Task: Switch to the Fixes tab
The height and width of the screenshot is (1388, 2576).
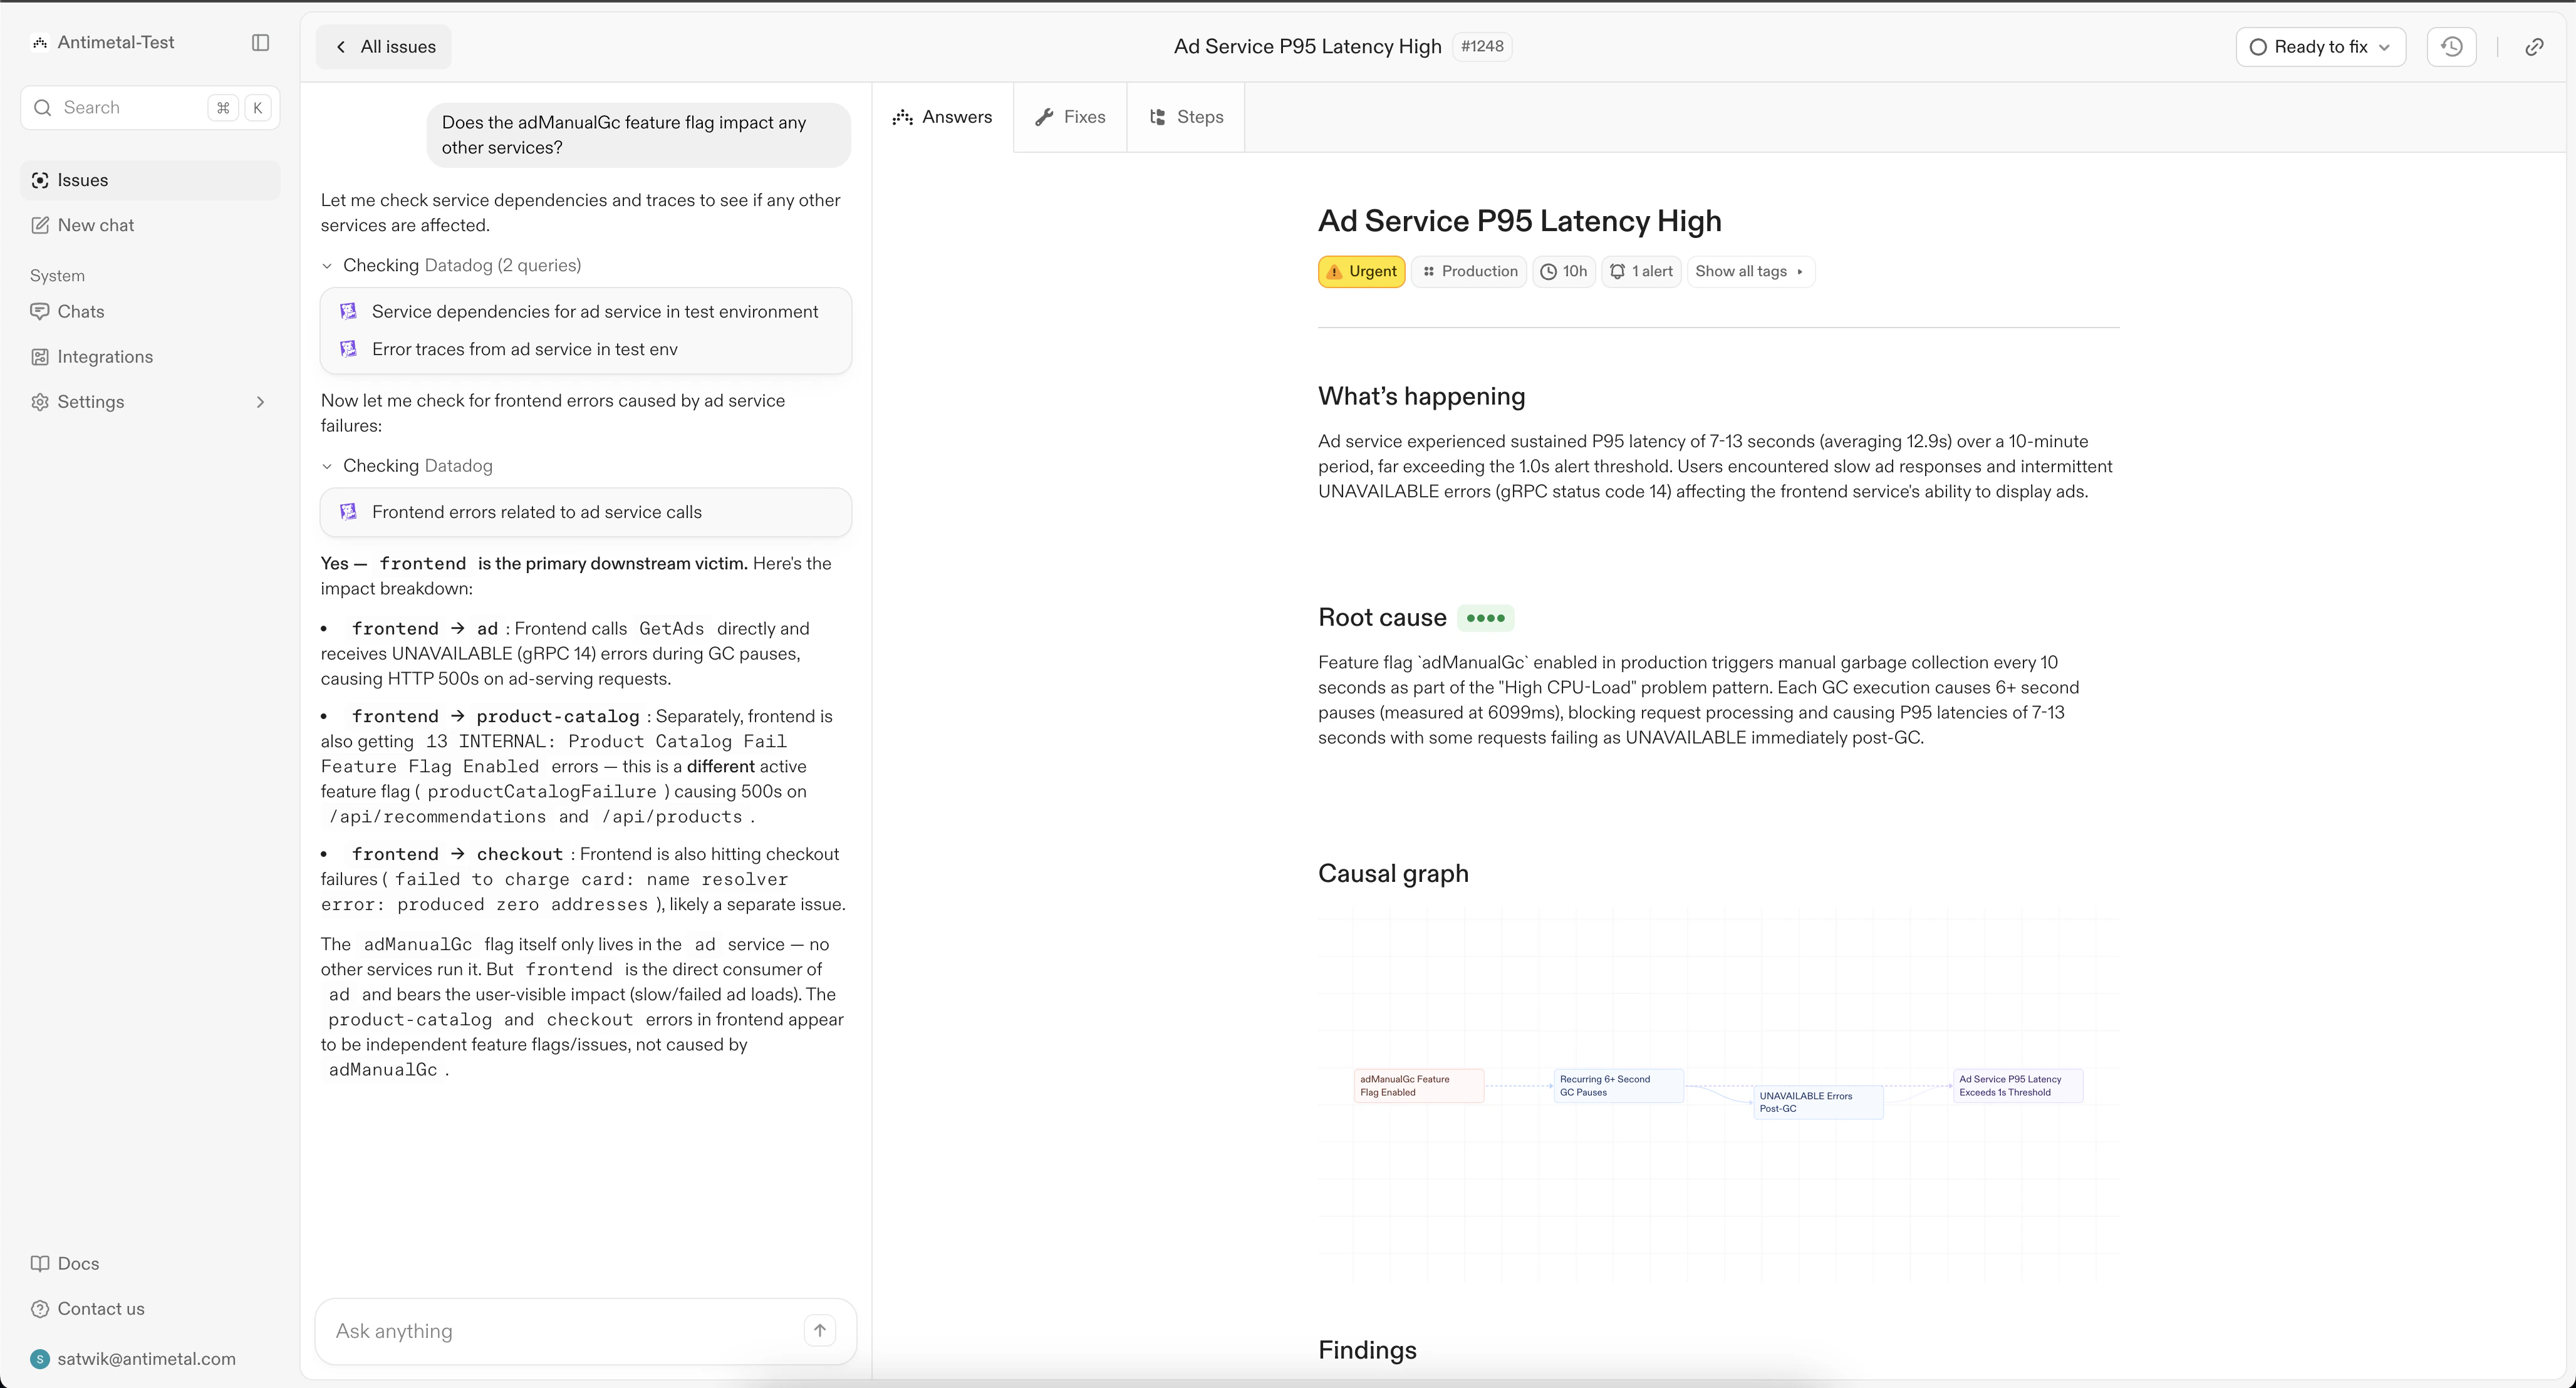Action: point(1070,117)
